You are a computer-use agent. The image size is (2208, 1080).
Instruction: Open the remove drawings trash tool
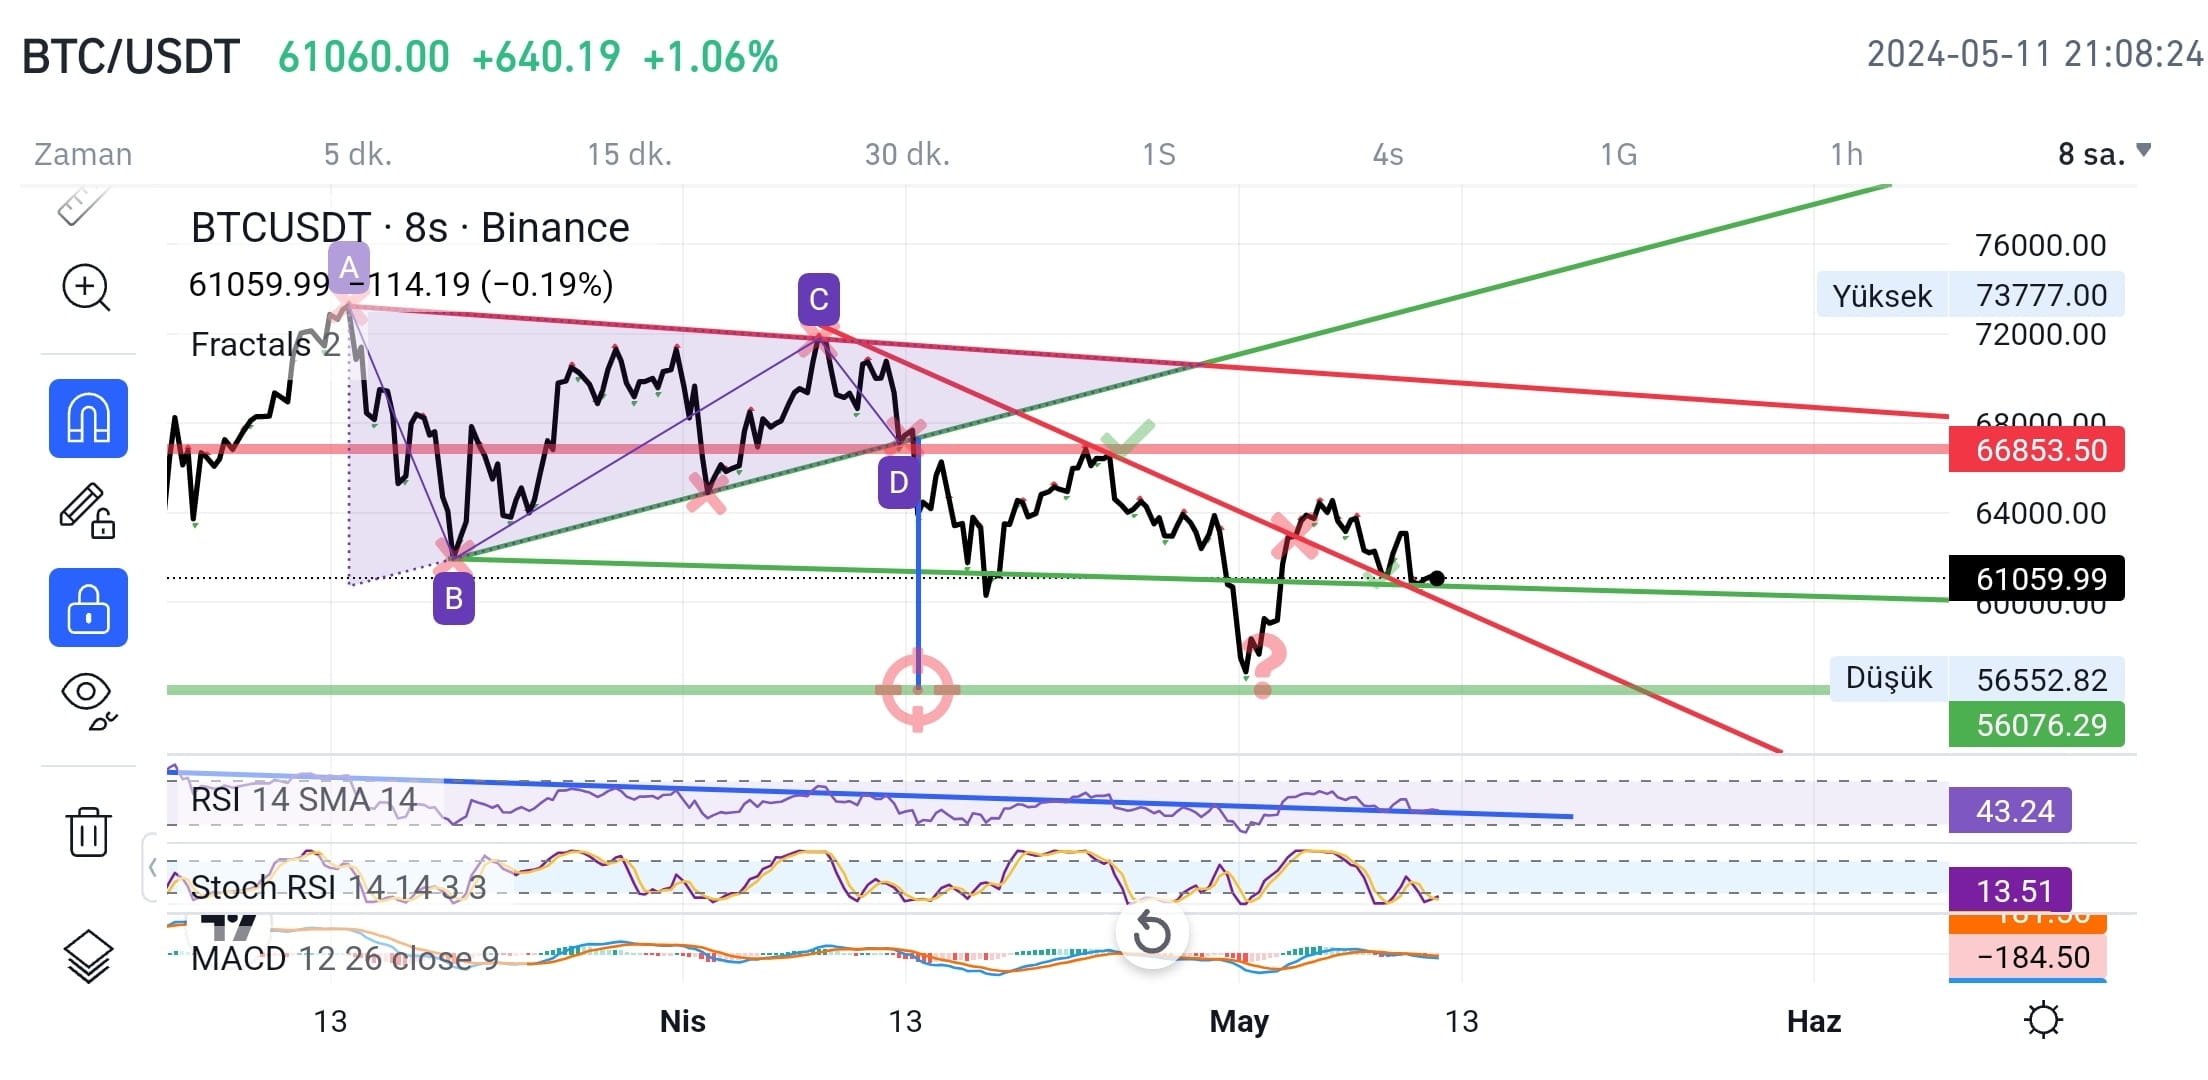click(88, 833)
